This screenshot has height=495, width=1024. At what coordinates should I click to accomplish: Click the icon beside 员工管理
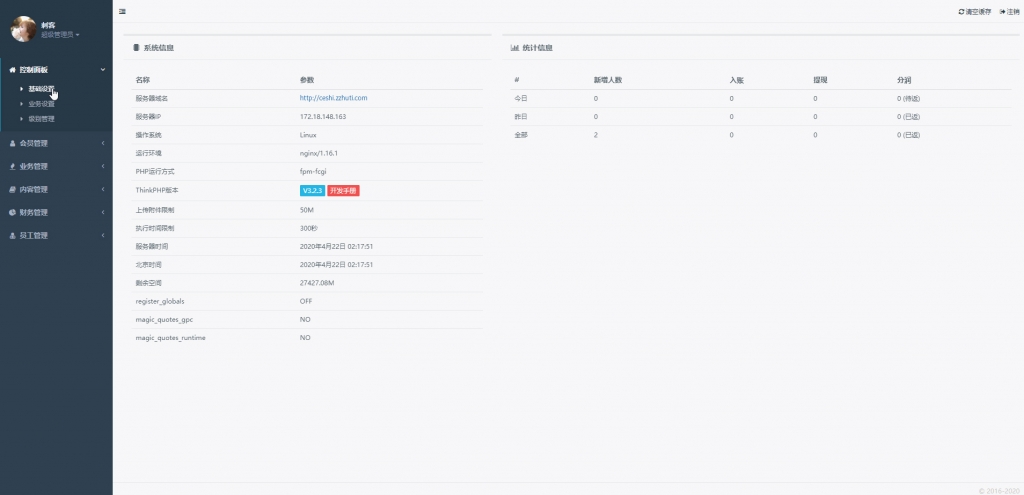[12, 235]
